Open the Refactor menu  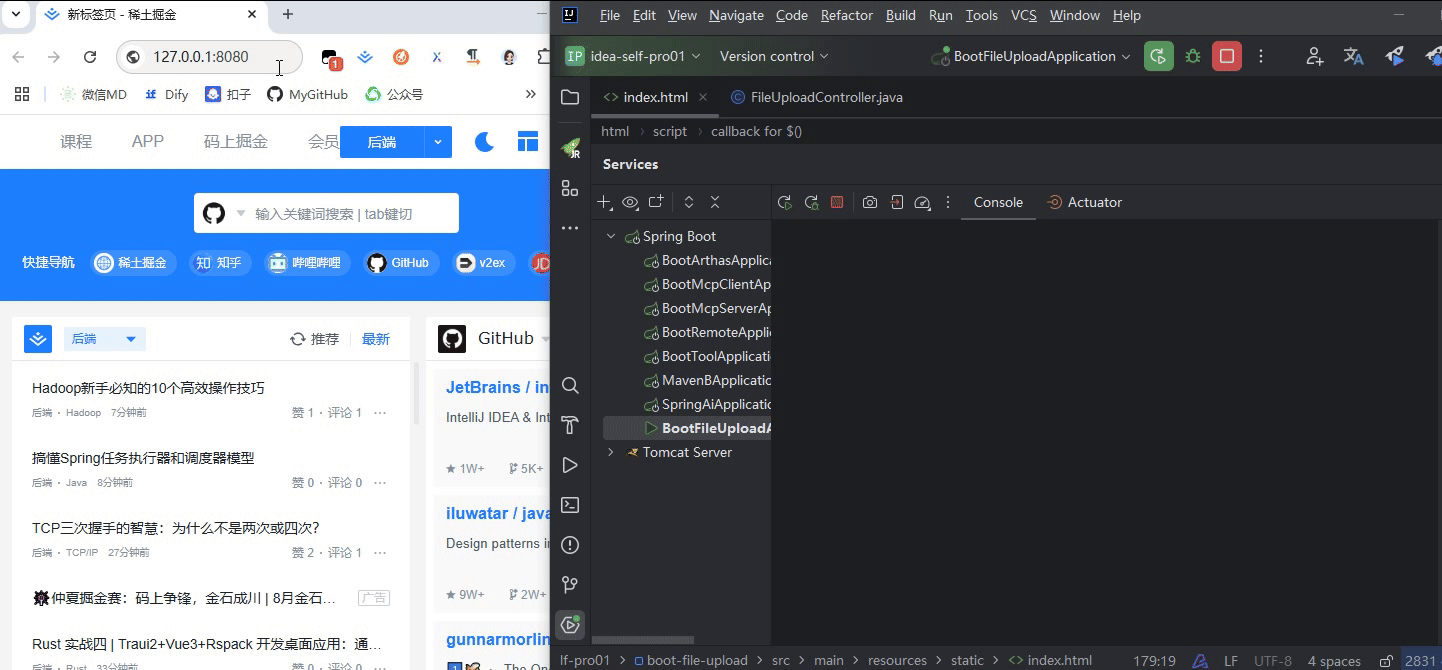847,15
